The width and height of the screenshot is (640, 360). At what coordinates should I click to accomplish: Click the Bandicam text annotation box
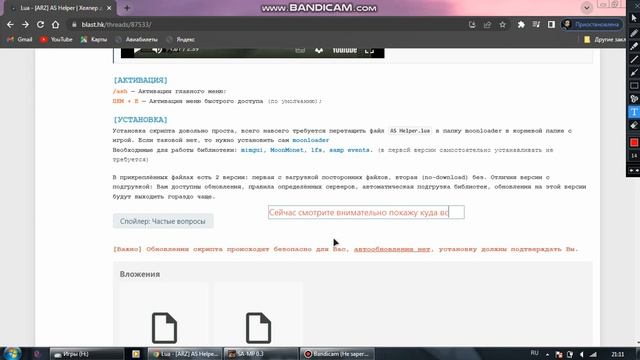pos(366,212)
